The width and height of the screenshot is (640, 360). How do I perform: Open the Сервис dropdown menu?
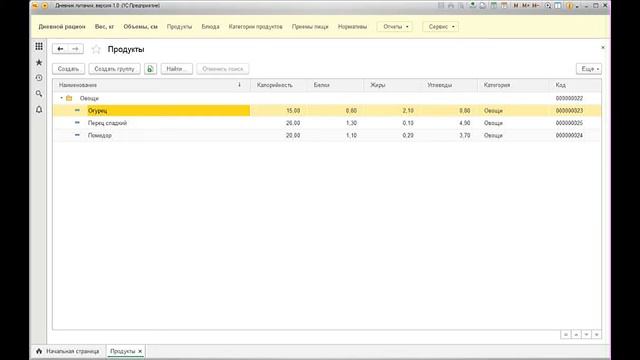(x=440, y=27)
